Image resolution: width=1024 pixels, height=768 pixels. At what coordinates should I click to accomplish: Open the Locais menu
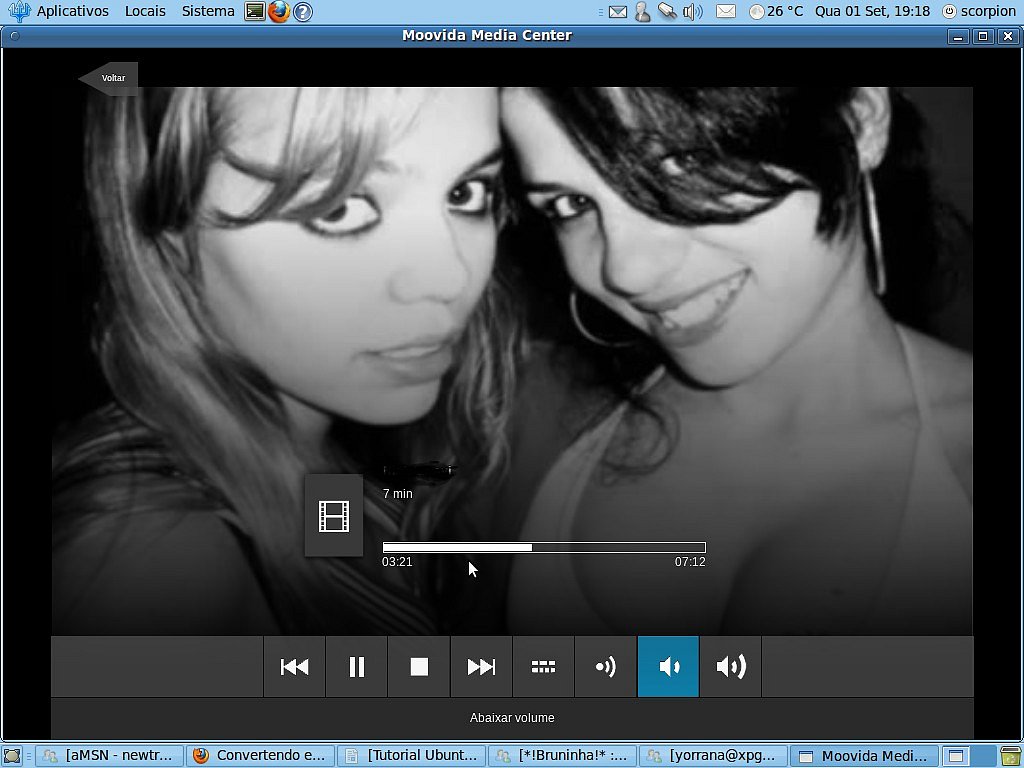[145, 11]
